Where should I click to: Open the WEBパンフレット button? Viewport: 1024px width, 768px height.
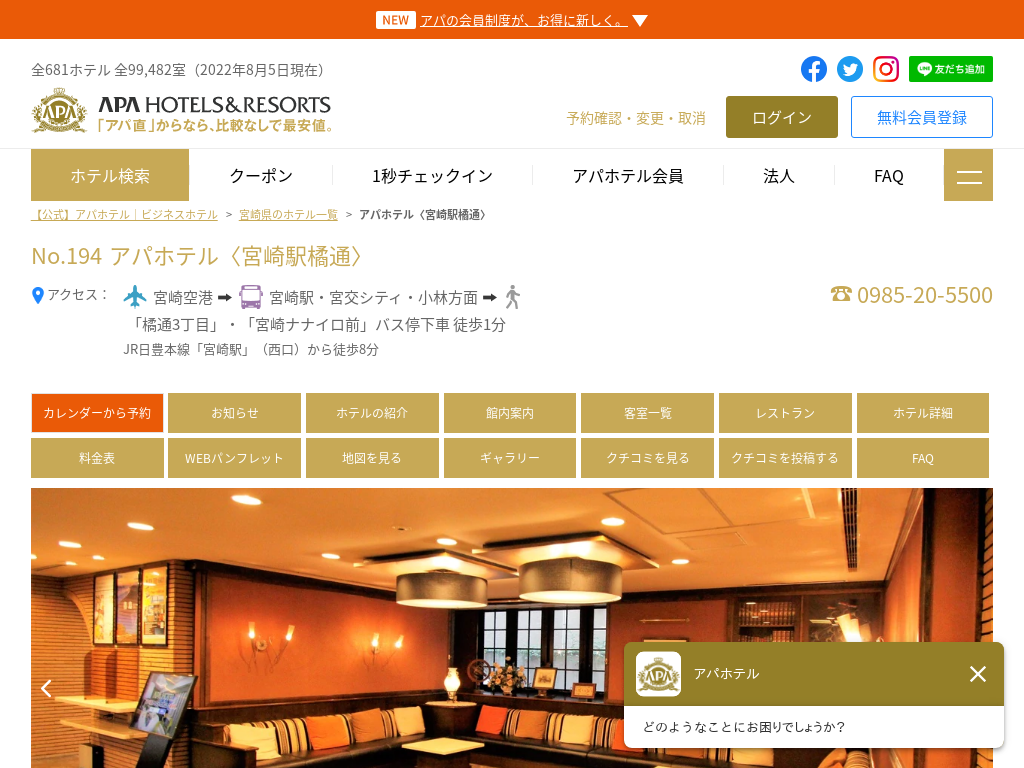234,458
